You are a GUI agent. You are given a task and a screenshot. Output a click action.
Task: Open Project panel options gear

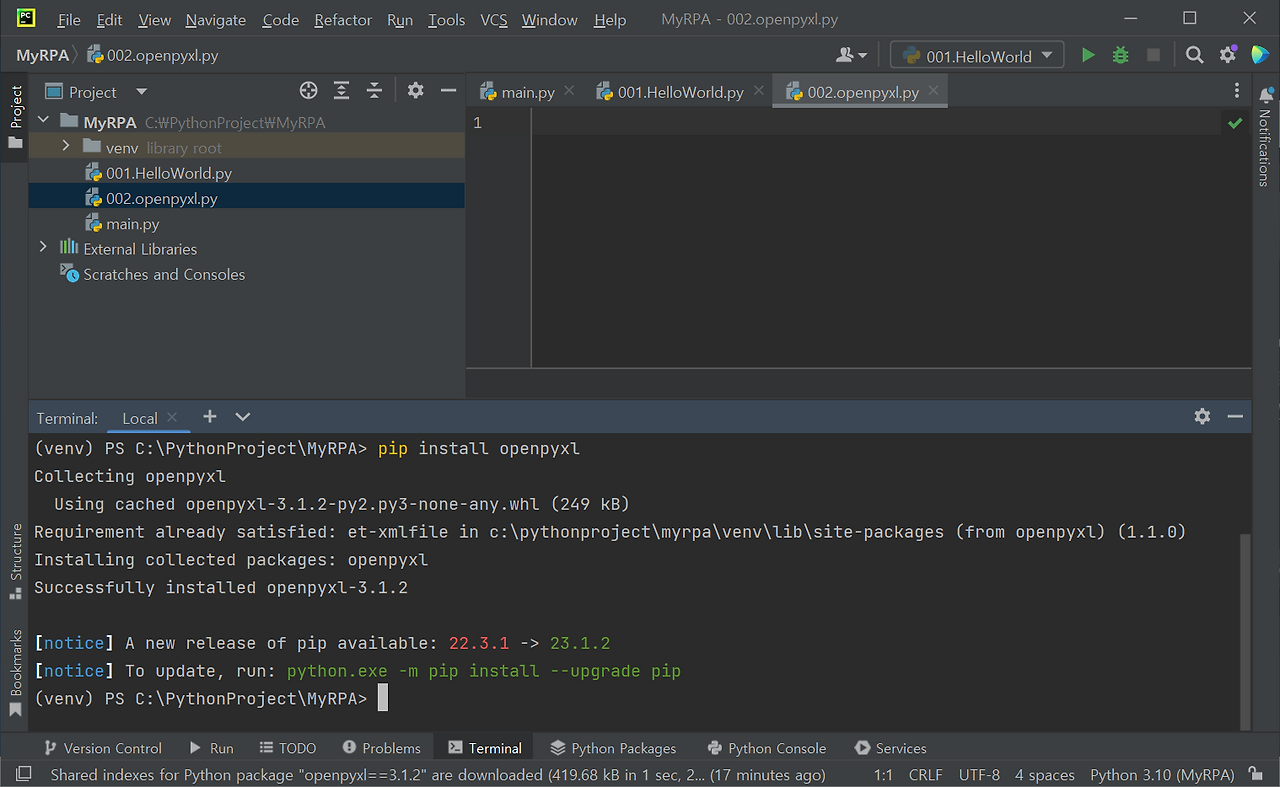pyautogui.click(x=416, y=91)
